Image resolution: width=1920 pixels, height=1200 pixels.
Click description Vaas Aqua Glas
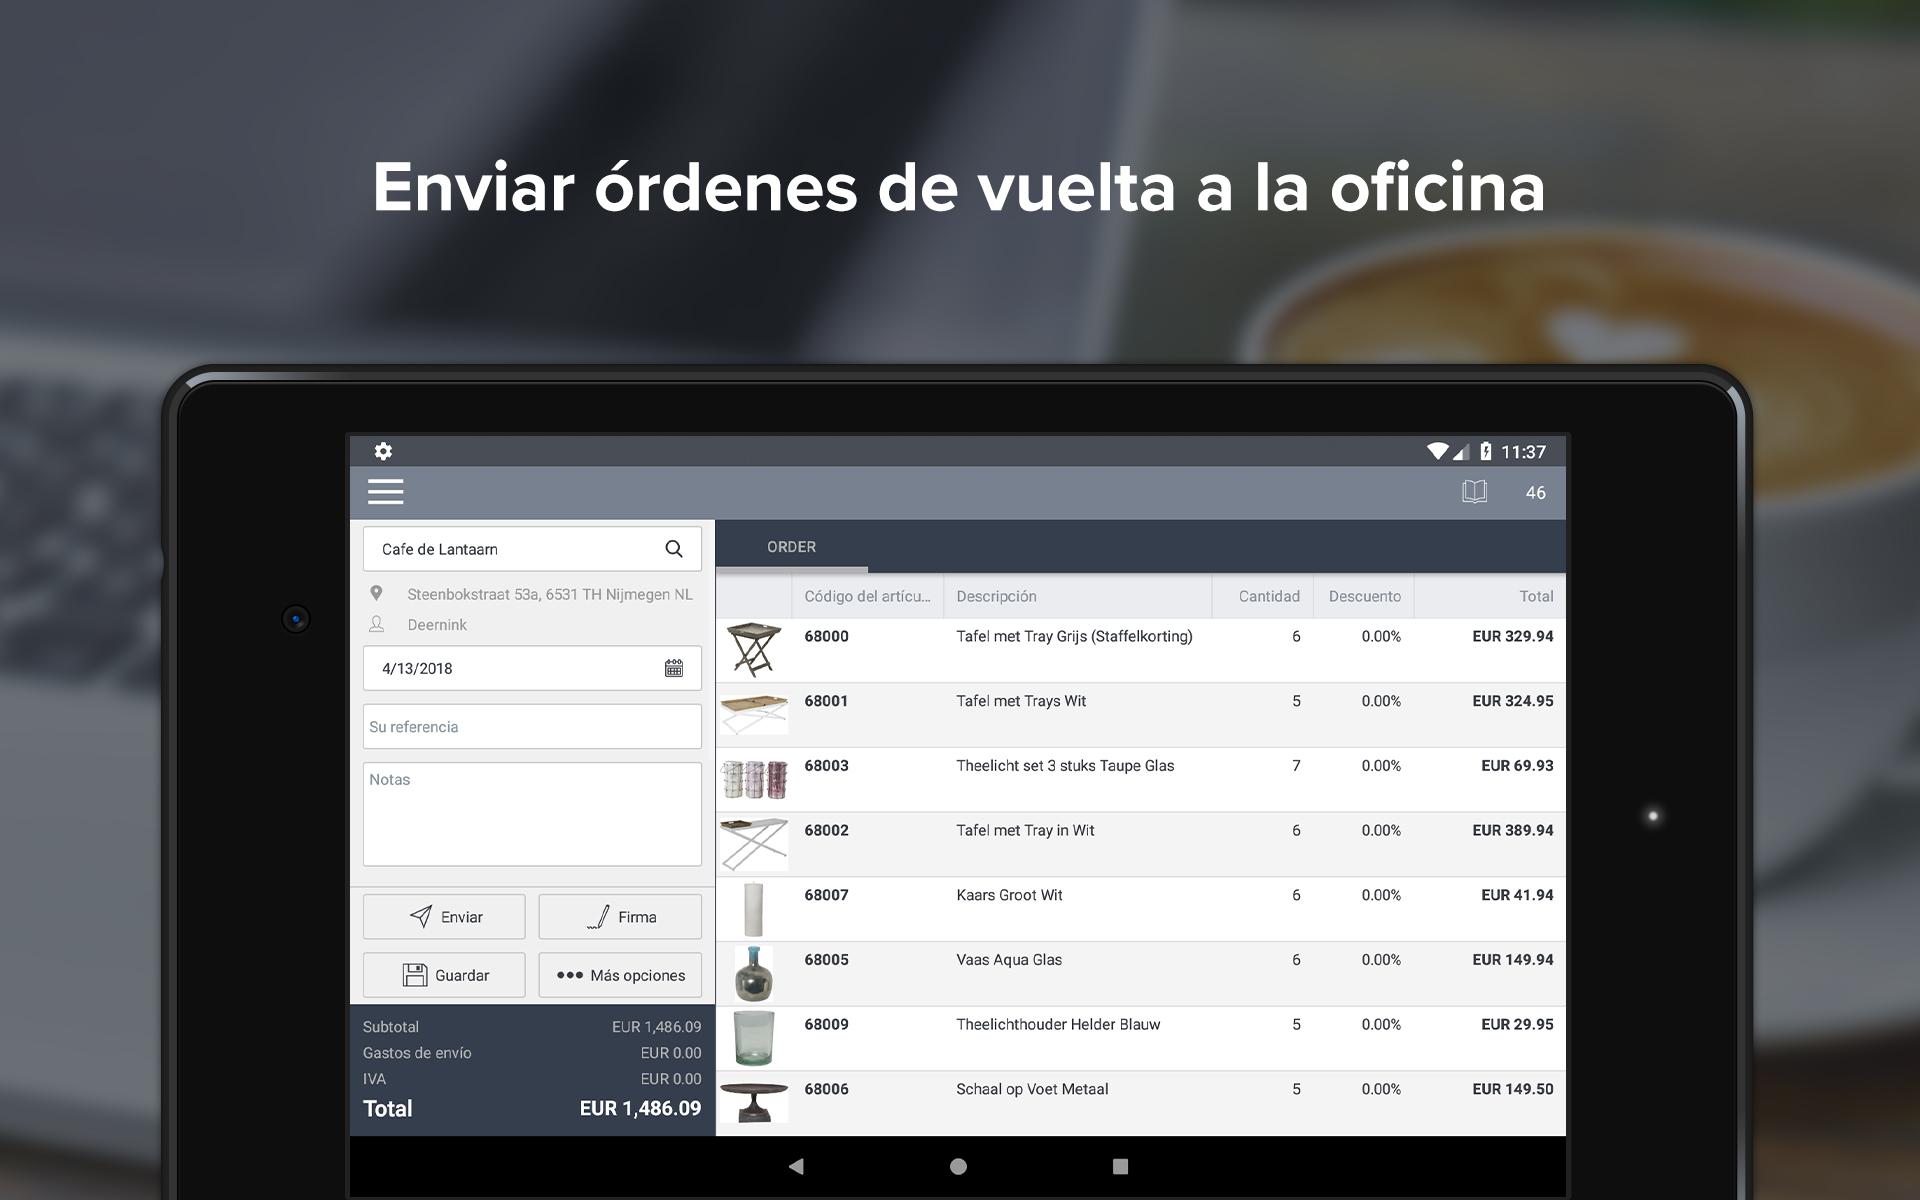coord(1009,960)
